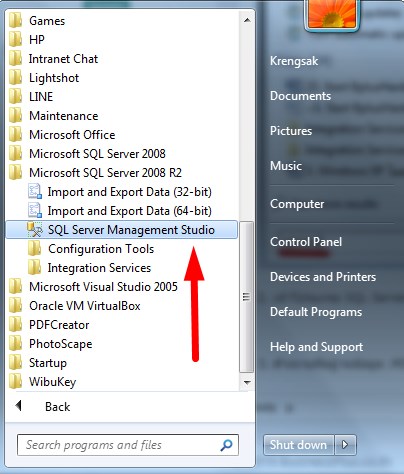Open Default Programs
Viewport: 404px width, 474px height.
[x=316, y=312]
